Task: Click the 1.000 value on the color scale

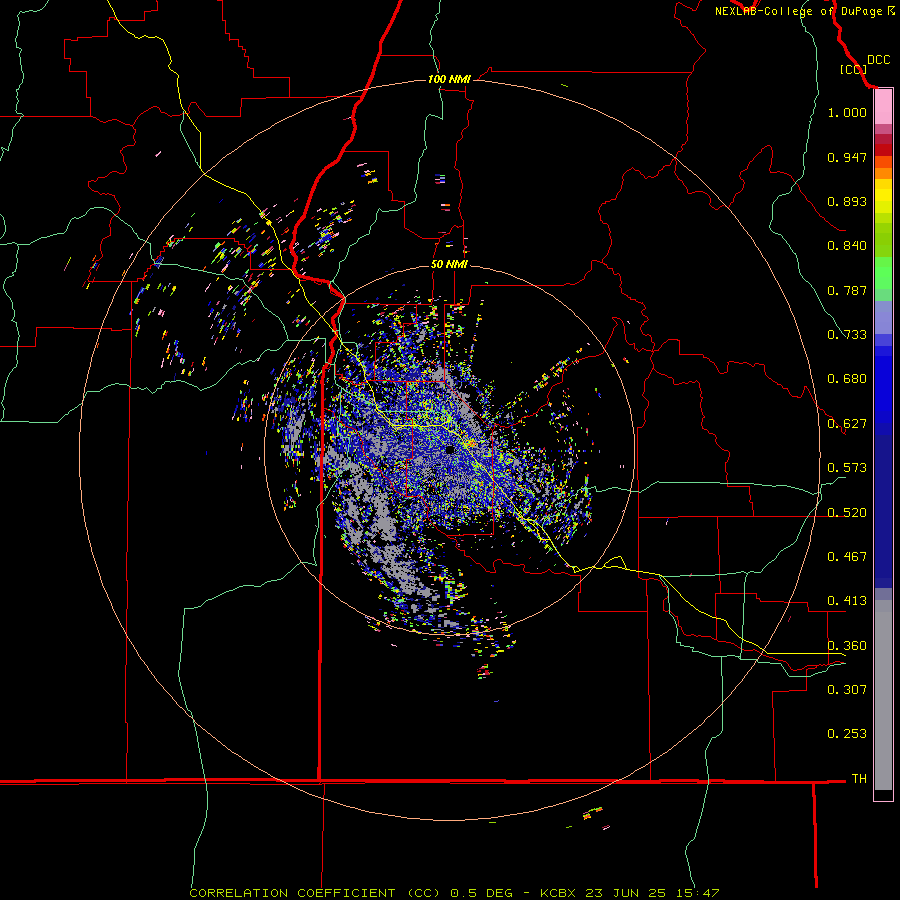Action: 847,112
